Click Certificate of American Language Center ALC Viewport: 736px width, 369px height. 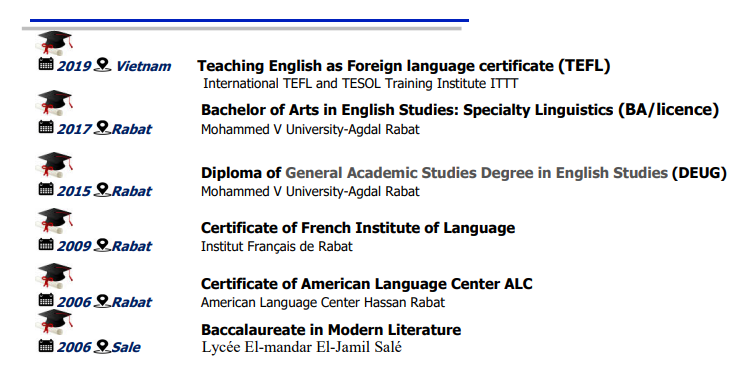tap(367, 284)
